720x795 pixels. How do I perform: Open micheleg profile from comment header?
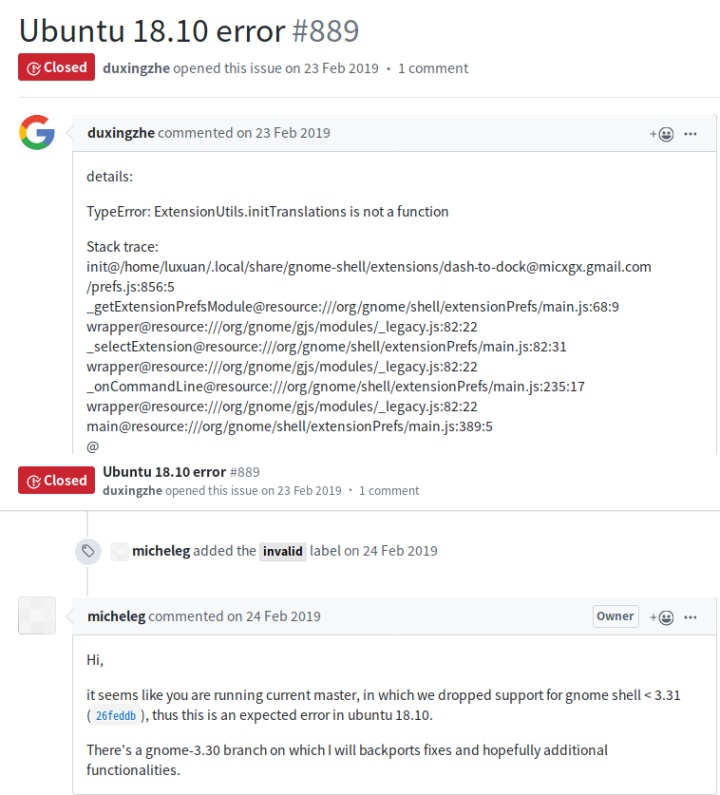point(116,617)
